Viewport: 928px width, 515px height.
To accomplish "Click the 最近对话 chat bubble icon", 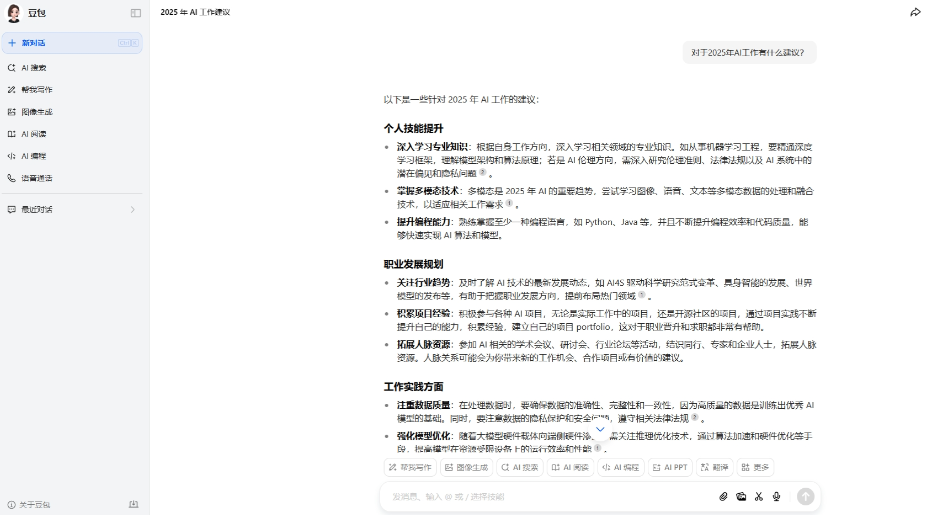I will [11, 210].
